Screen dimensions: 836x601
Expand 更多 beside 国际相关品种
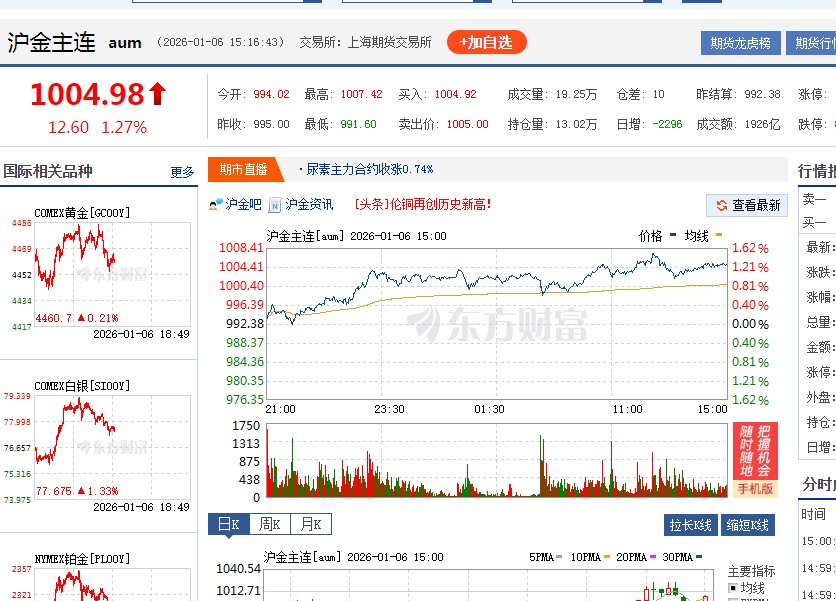180,171
